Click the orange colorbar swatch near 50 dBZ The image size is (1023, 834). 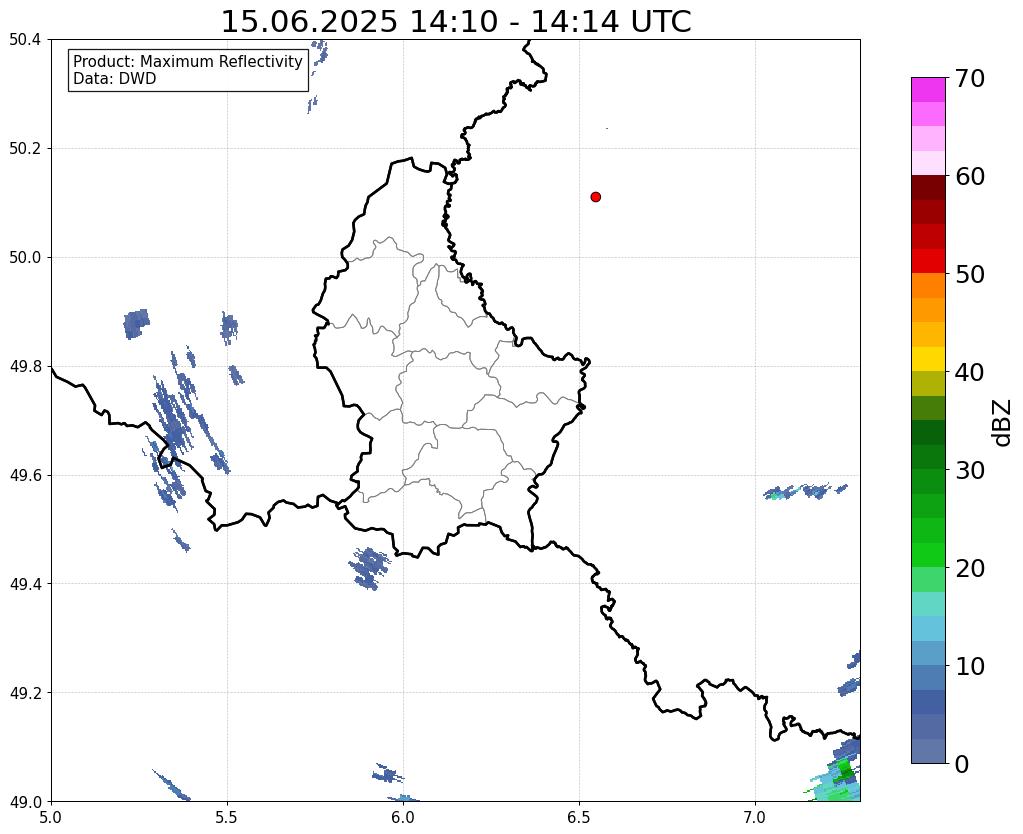pyautogui.click(x=928, y=285)
